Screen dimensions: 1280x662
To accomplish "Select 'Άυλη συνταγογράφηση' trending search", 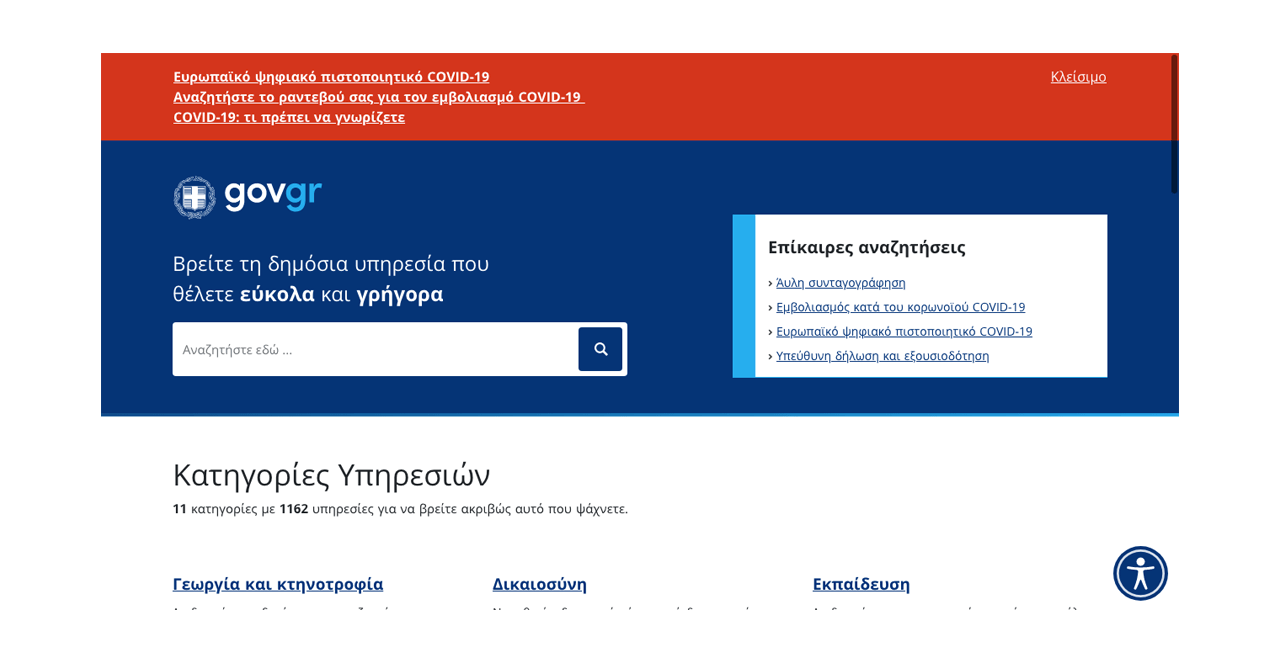I will [840, 283].
